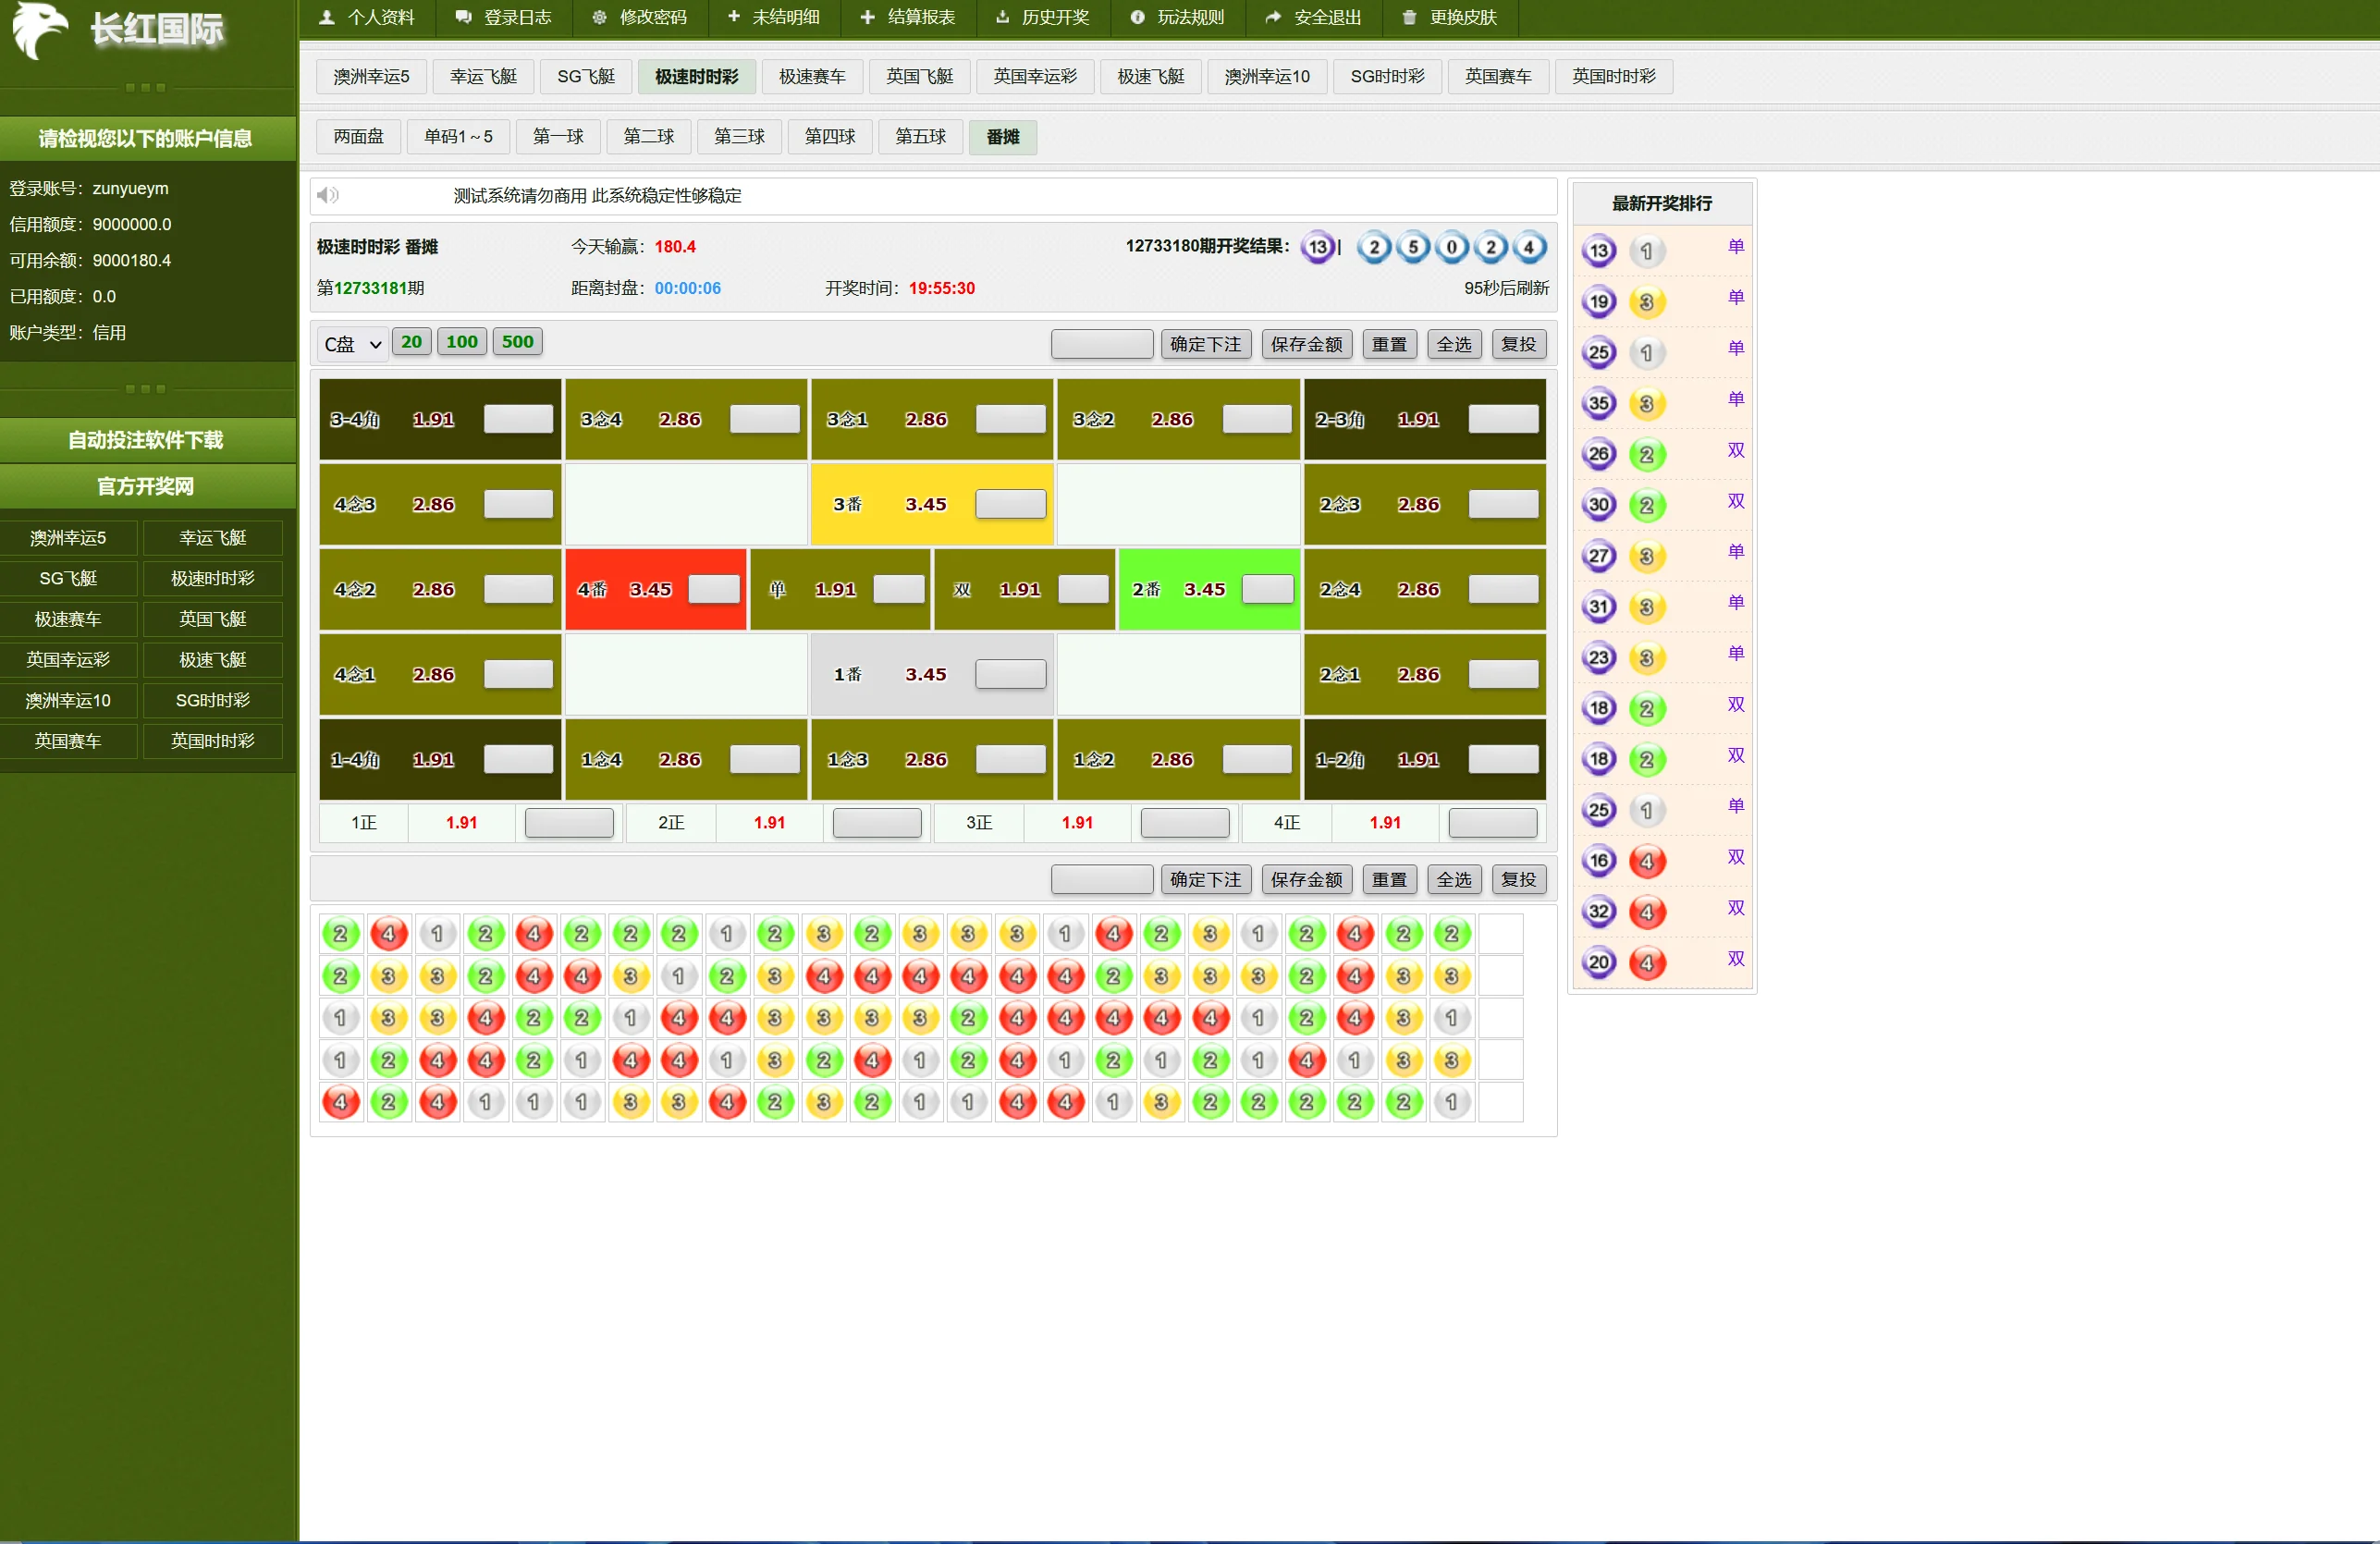
Task: Select the 500 chip amount
Action: pyautogui.click(x=517, y=342)
